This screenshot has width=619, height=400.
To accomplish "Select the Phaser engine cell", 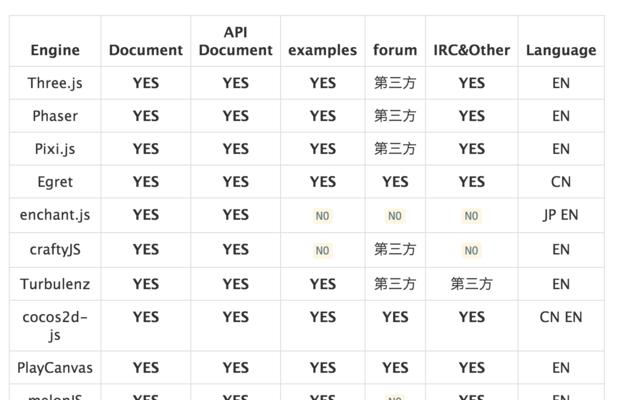I will point(55,116).
